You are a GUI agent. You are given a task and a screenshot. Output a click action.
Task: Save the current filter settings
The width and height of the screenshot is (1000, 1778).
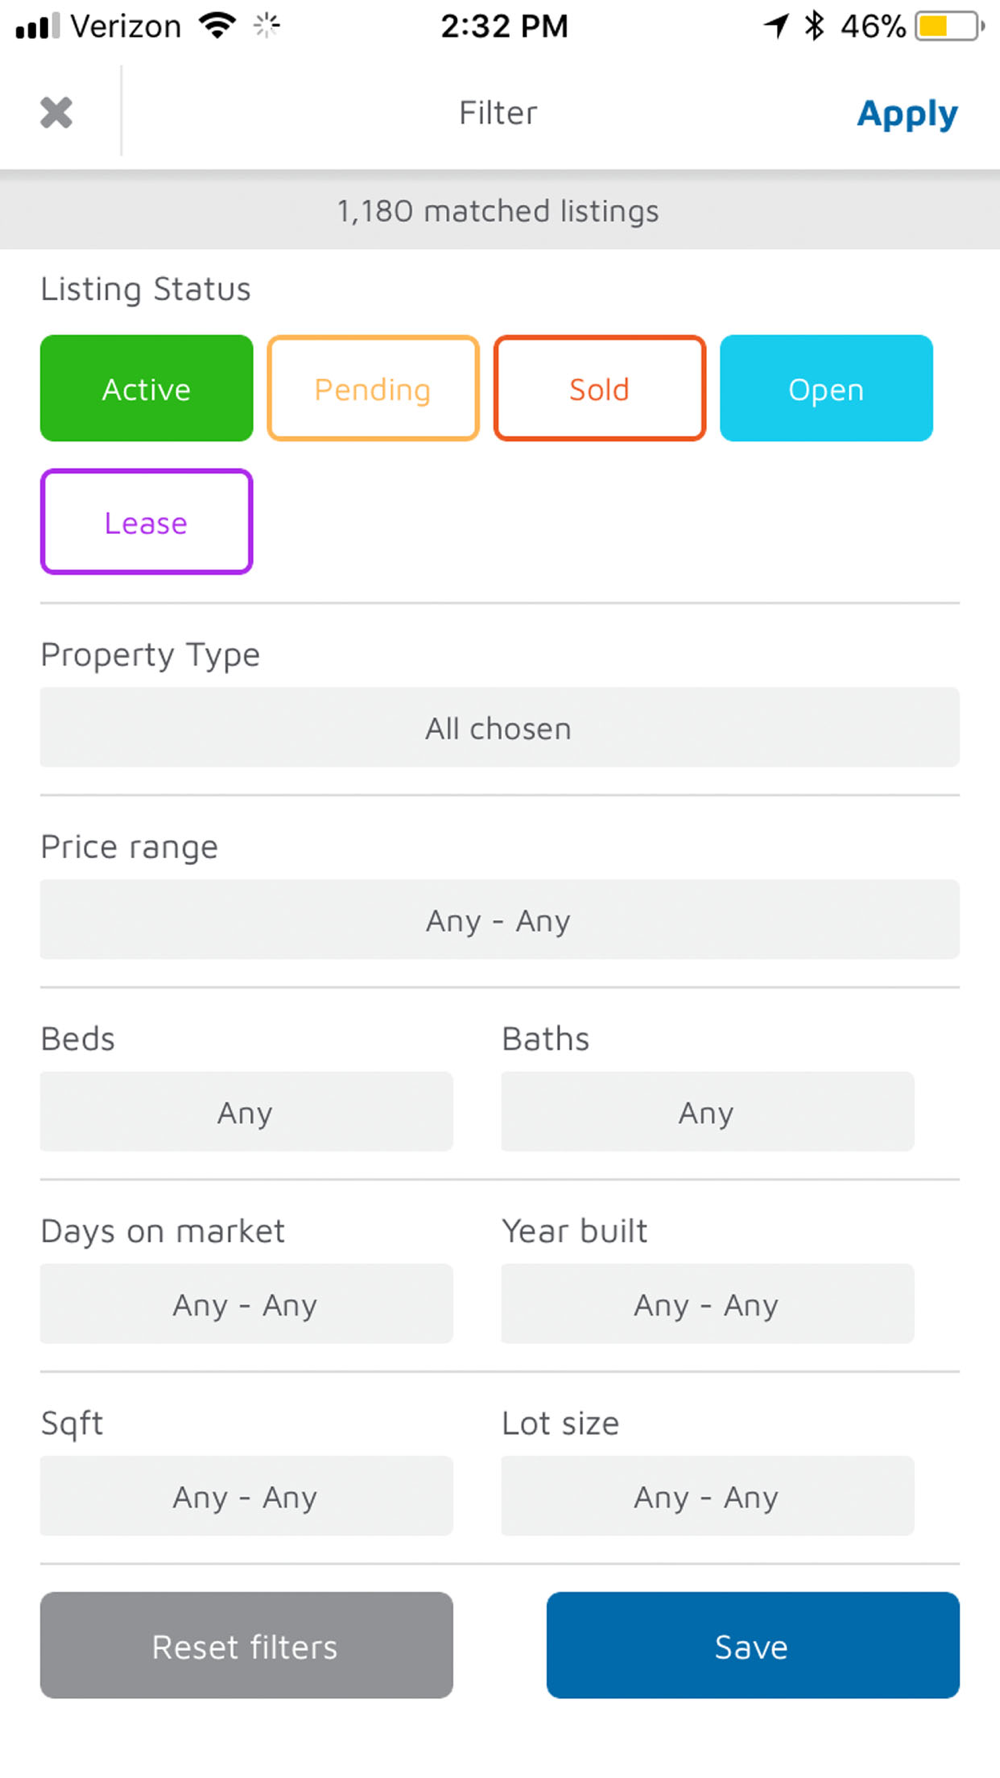tap(752, 1646)
